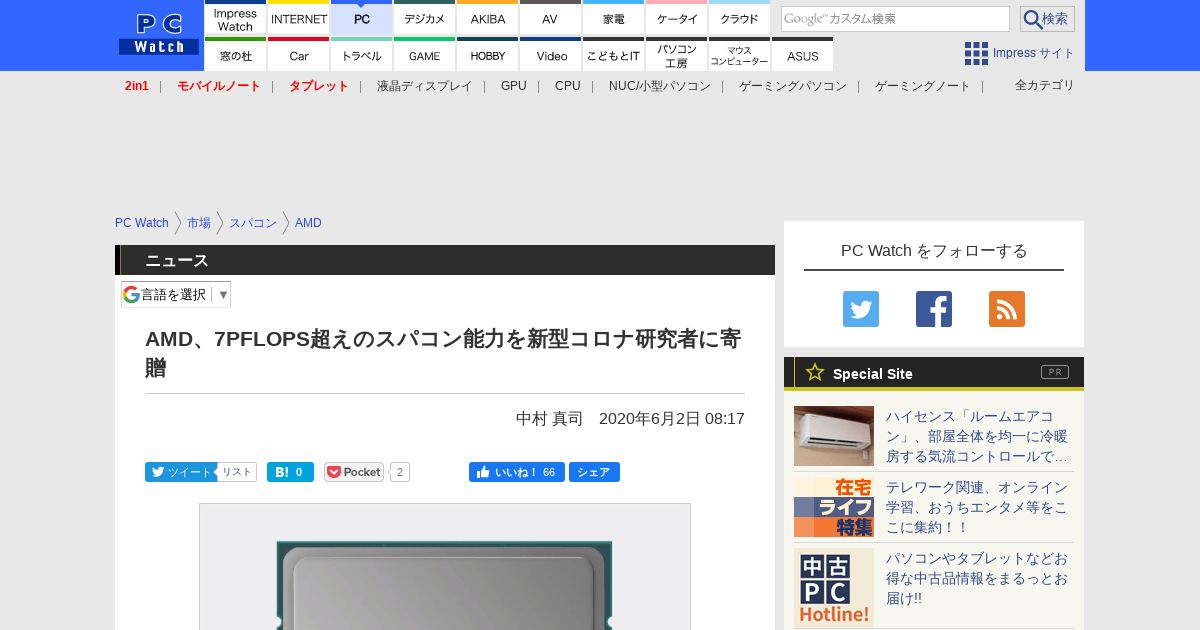1200x630 pixels.
Task: Open the Twitter リスト button
Action: click(x=237, y=472)
